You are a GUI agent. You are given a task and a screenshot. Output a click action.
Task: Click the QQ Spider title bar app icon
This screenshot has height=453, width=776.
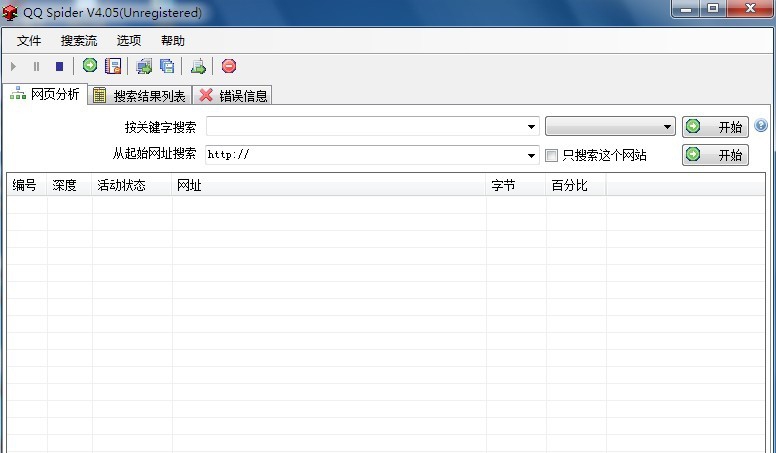pos(10,12)
